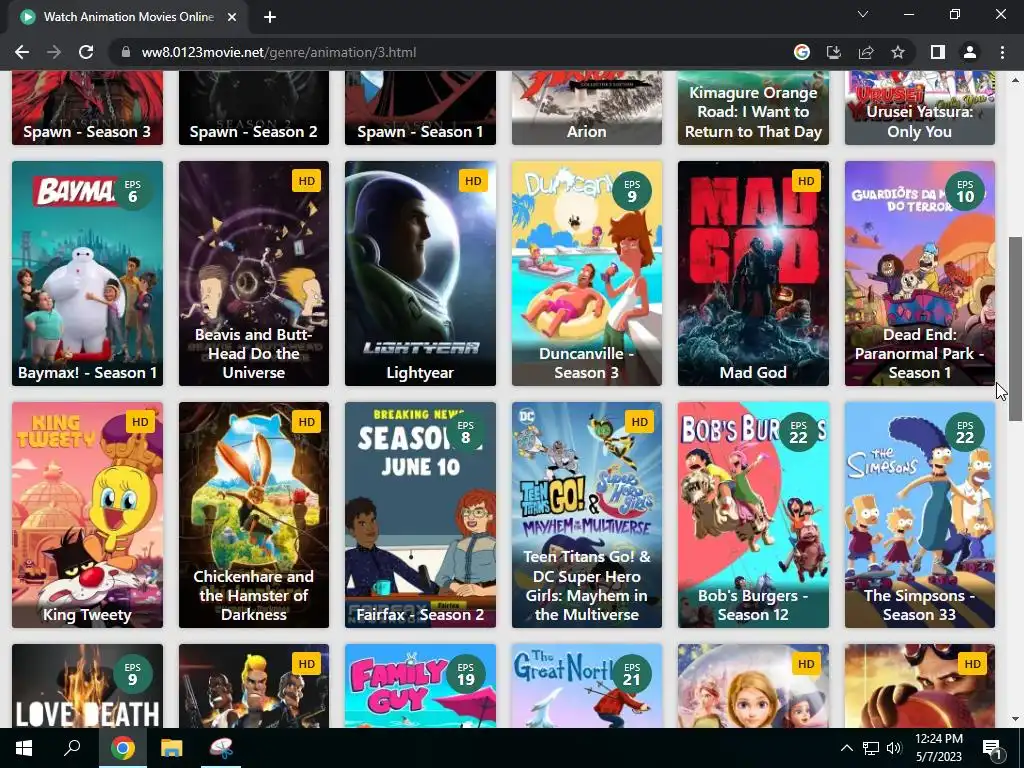Open the notification center icon
The width and height of the screenshot is (1024, 768).
993,748
